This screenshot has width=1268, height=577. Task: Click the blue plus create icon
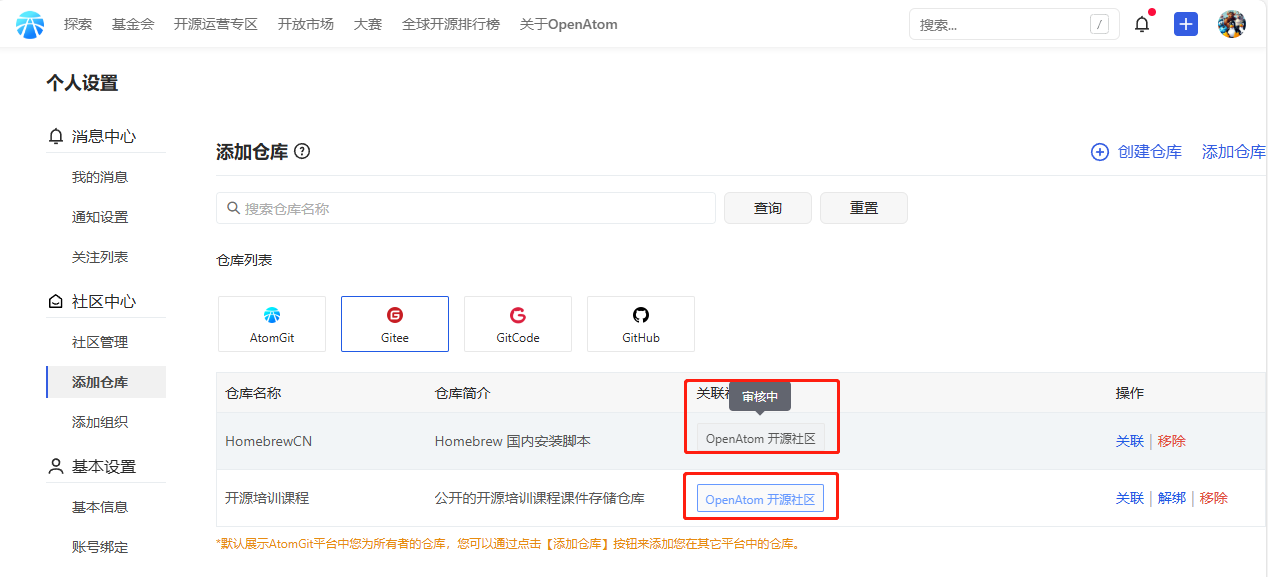pos(1186,24)
